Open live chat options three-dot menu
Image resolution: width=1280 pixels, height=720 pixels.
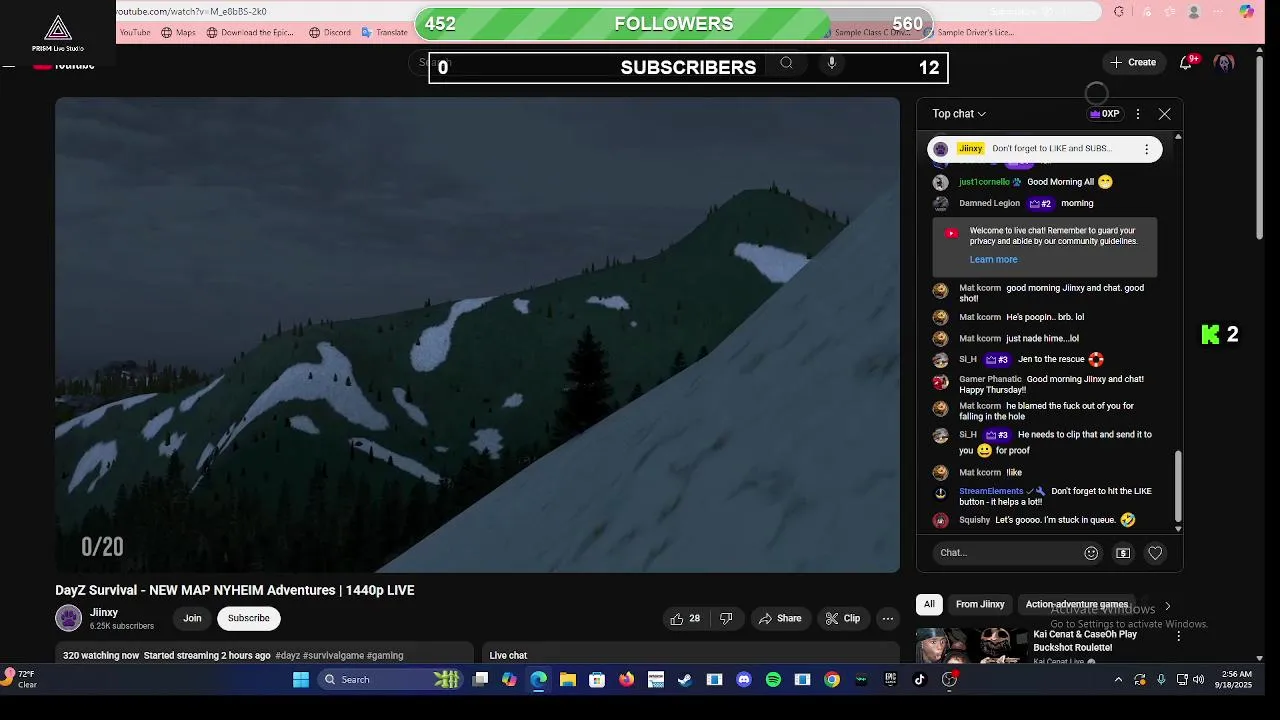tap(1137, 114)
